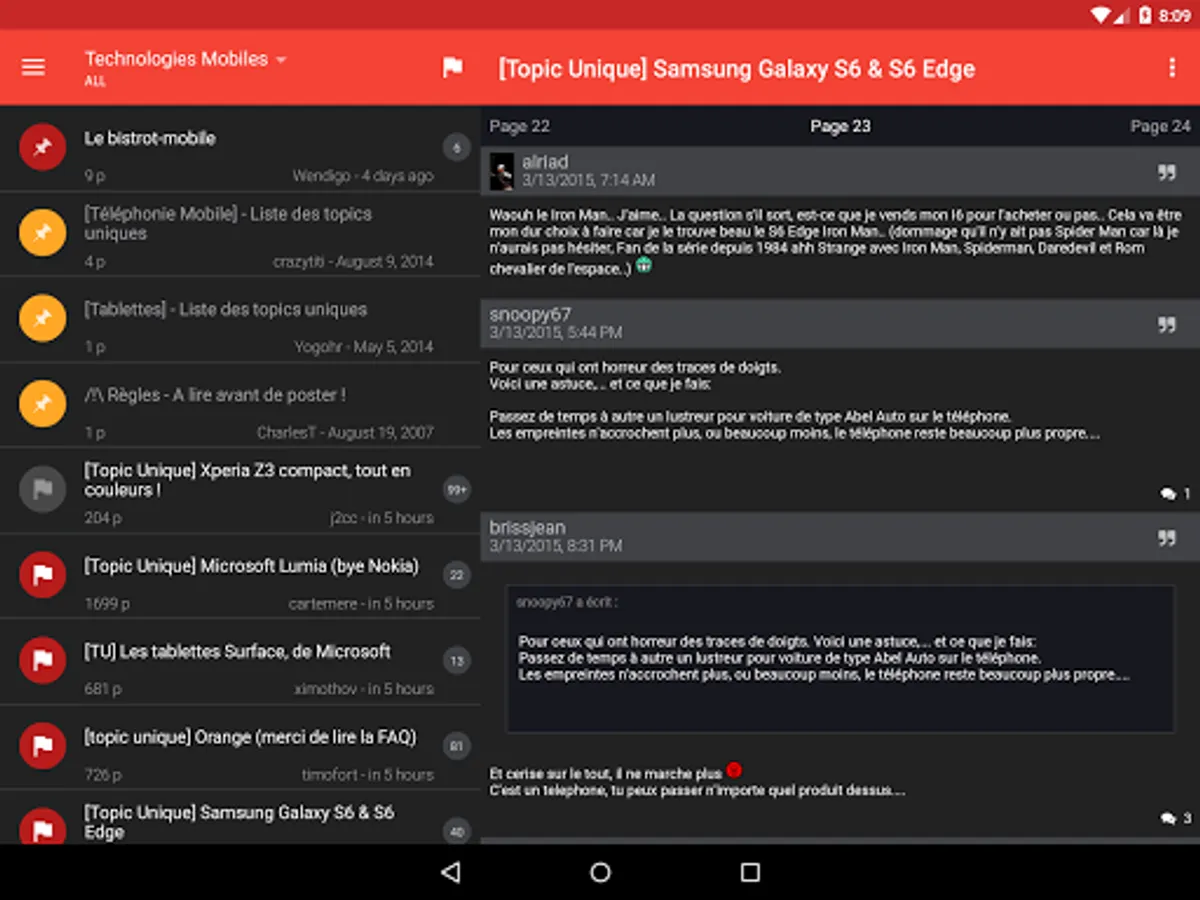Quote alriad's post with the quote icon
Viewport: 1200px width, 900px height.
point(1167,172)
